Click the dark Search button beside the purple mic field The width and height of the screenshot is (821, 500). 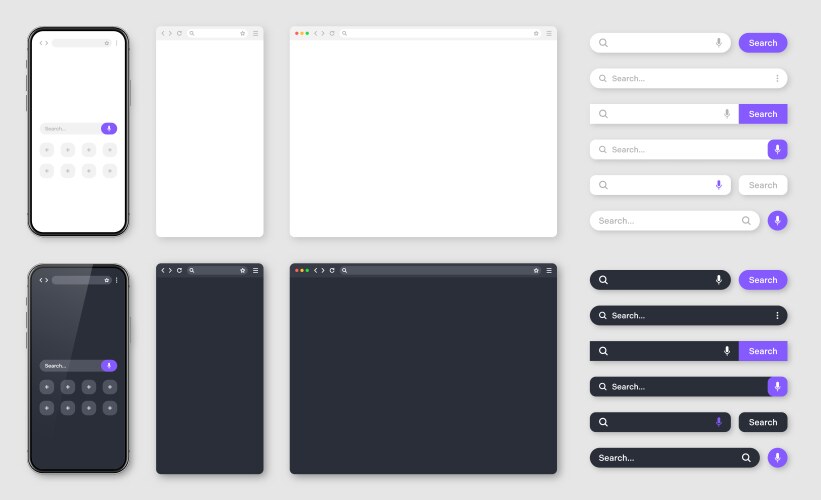coord(762,422)
